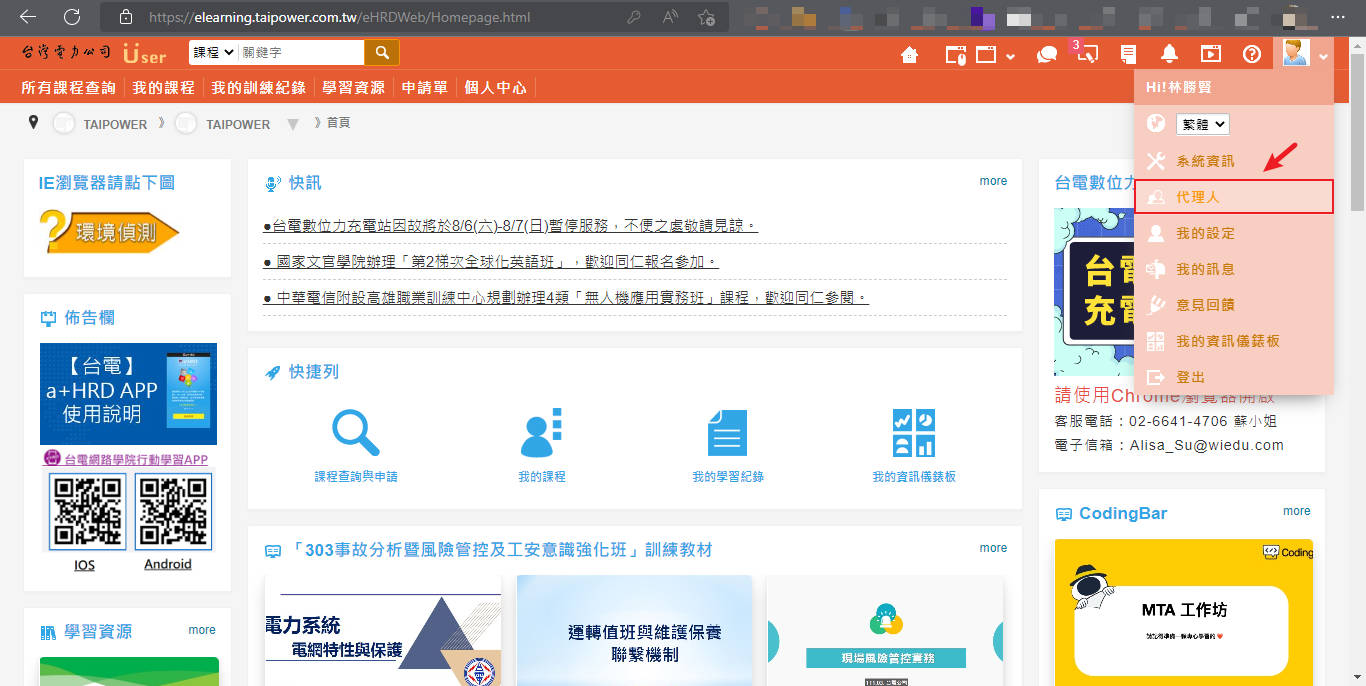The height and width of the screenshot is (686, 1366).
Task: Open news about 8/6-8/7 暫停服務
Action: click(510, 226)
